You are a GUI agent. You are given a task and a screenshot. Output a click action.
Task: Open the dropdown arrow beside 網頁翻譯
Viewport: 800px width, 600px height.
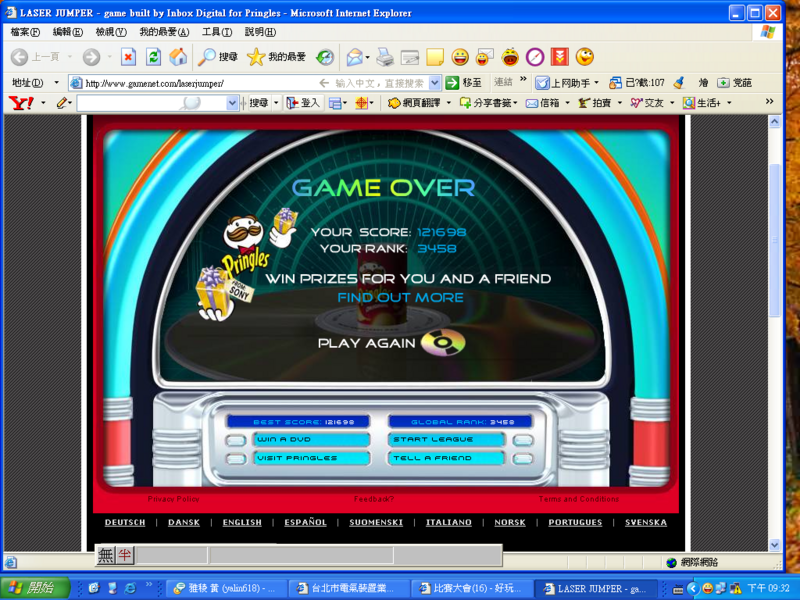pyautogui.click(x=448, y=103)
